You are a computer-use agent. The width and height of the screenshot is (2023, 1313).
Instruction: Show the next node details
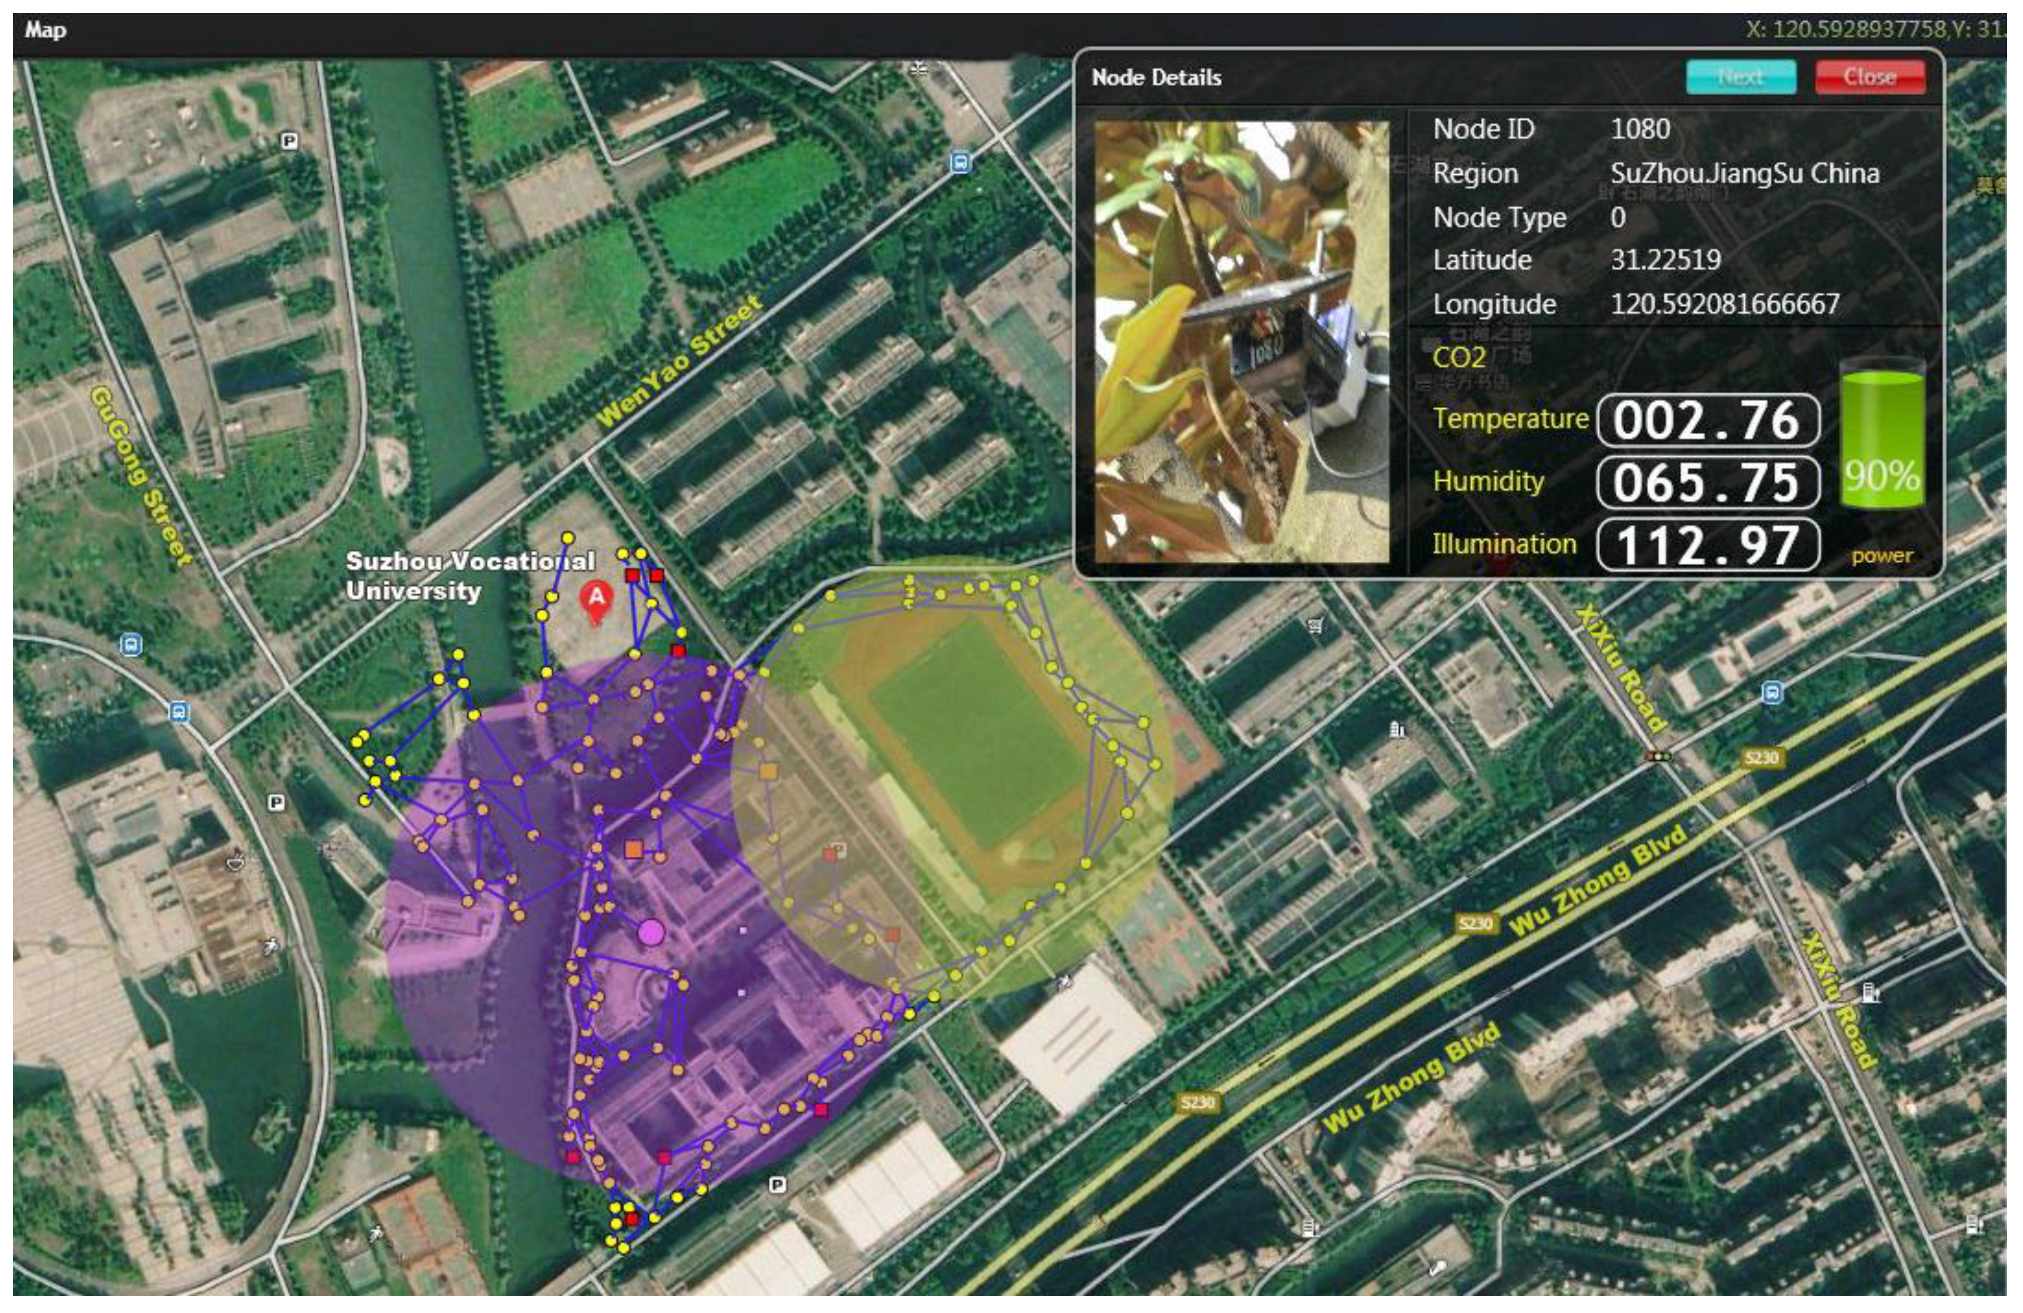(1740, 77)
